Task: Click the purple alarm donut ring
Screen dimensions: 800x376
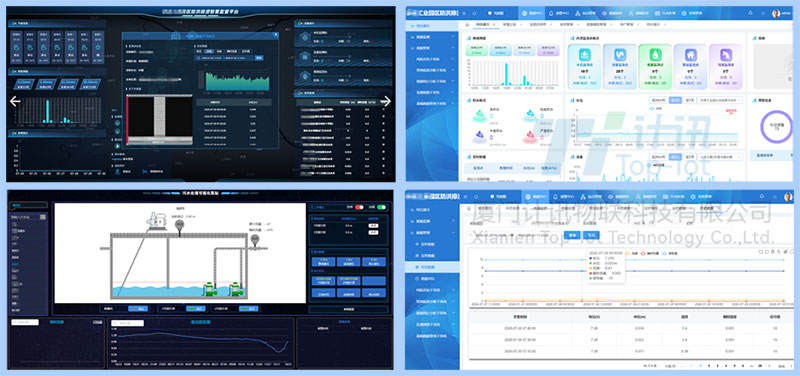Action: tap(777, 126)
